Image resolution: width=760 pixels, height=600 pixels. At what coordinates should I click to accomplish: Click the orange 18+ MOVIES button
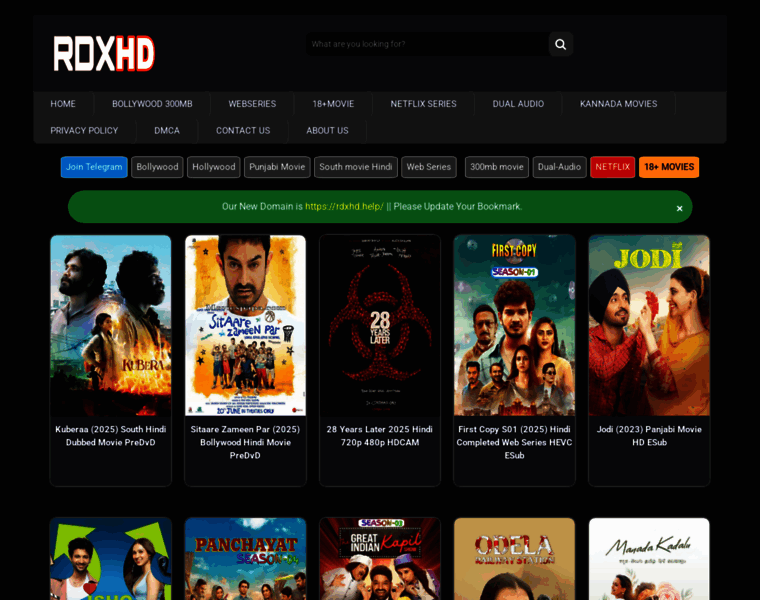point(669,167)
